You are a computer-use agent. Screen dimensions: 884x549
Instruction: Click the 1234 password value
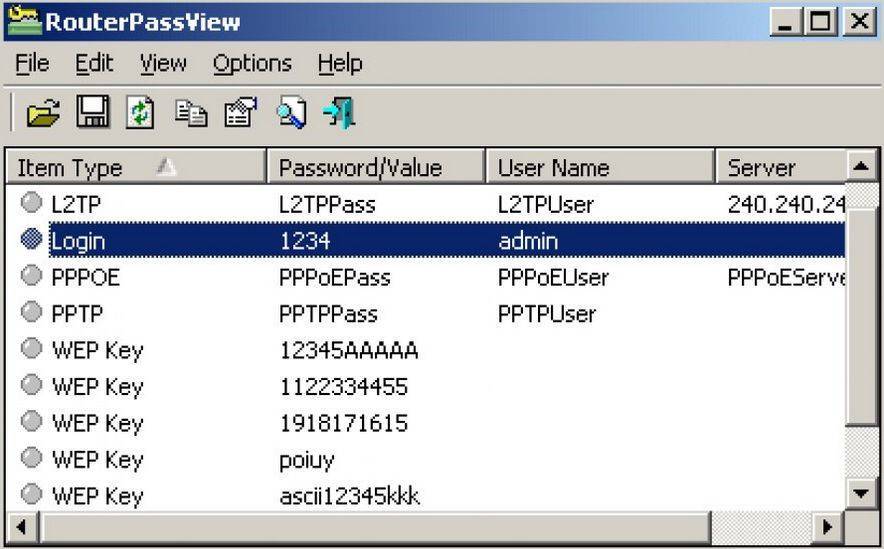coord(305,241)
